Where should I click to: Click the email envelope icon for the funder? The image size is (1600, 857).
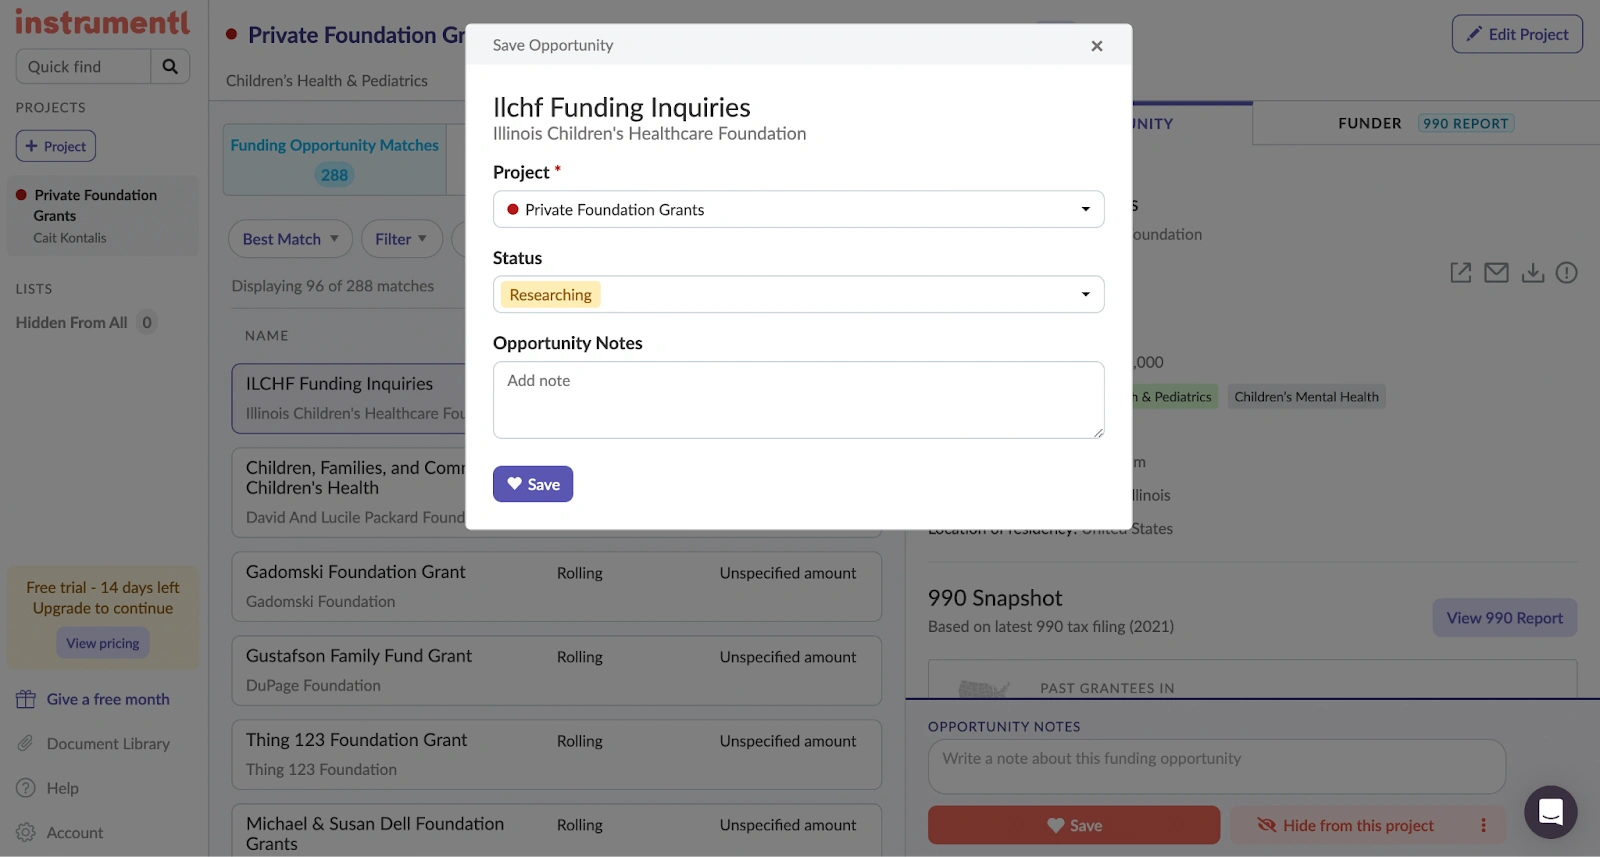[1496, 272]
